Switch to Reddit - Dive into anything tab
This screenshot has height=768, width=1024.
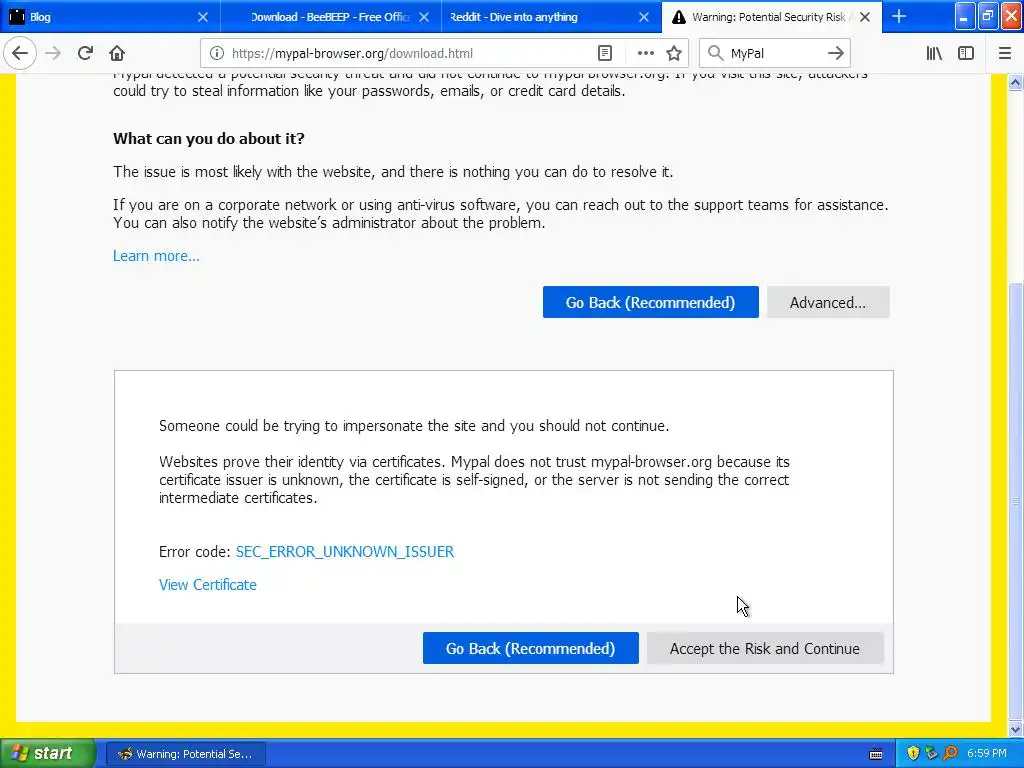coord(552,17)
